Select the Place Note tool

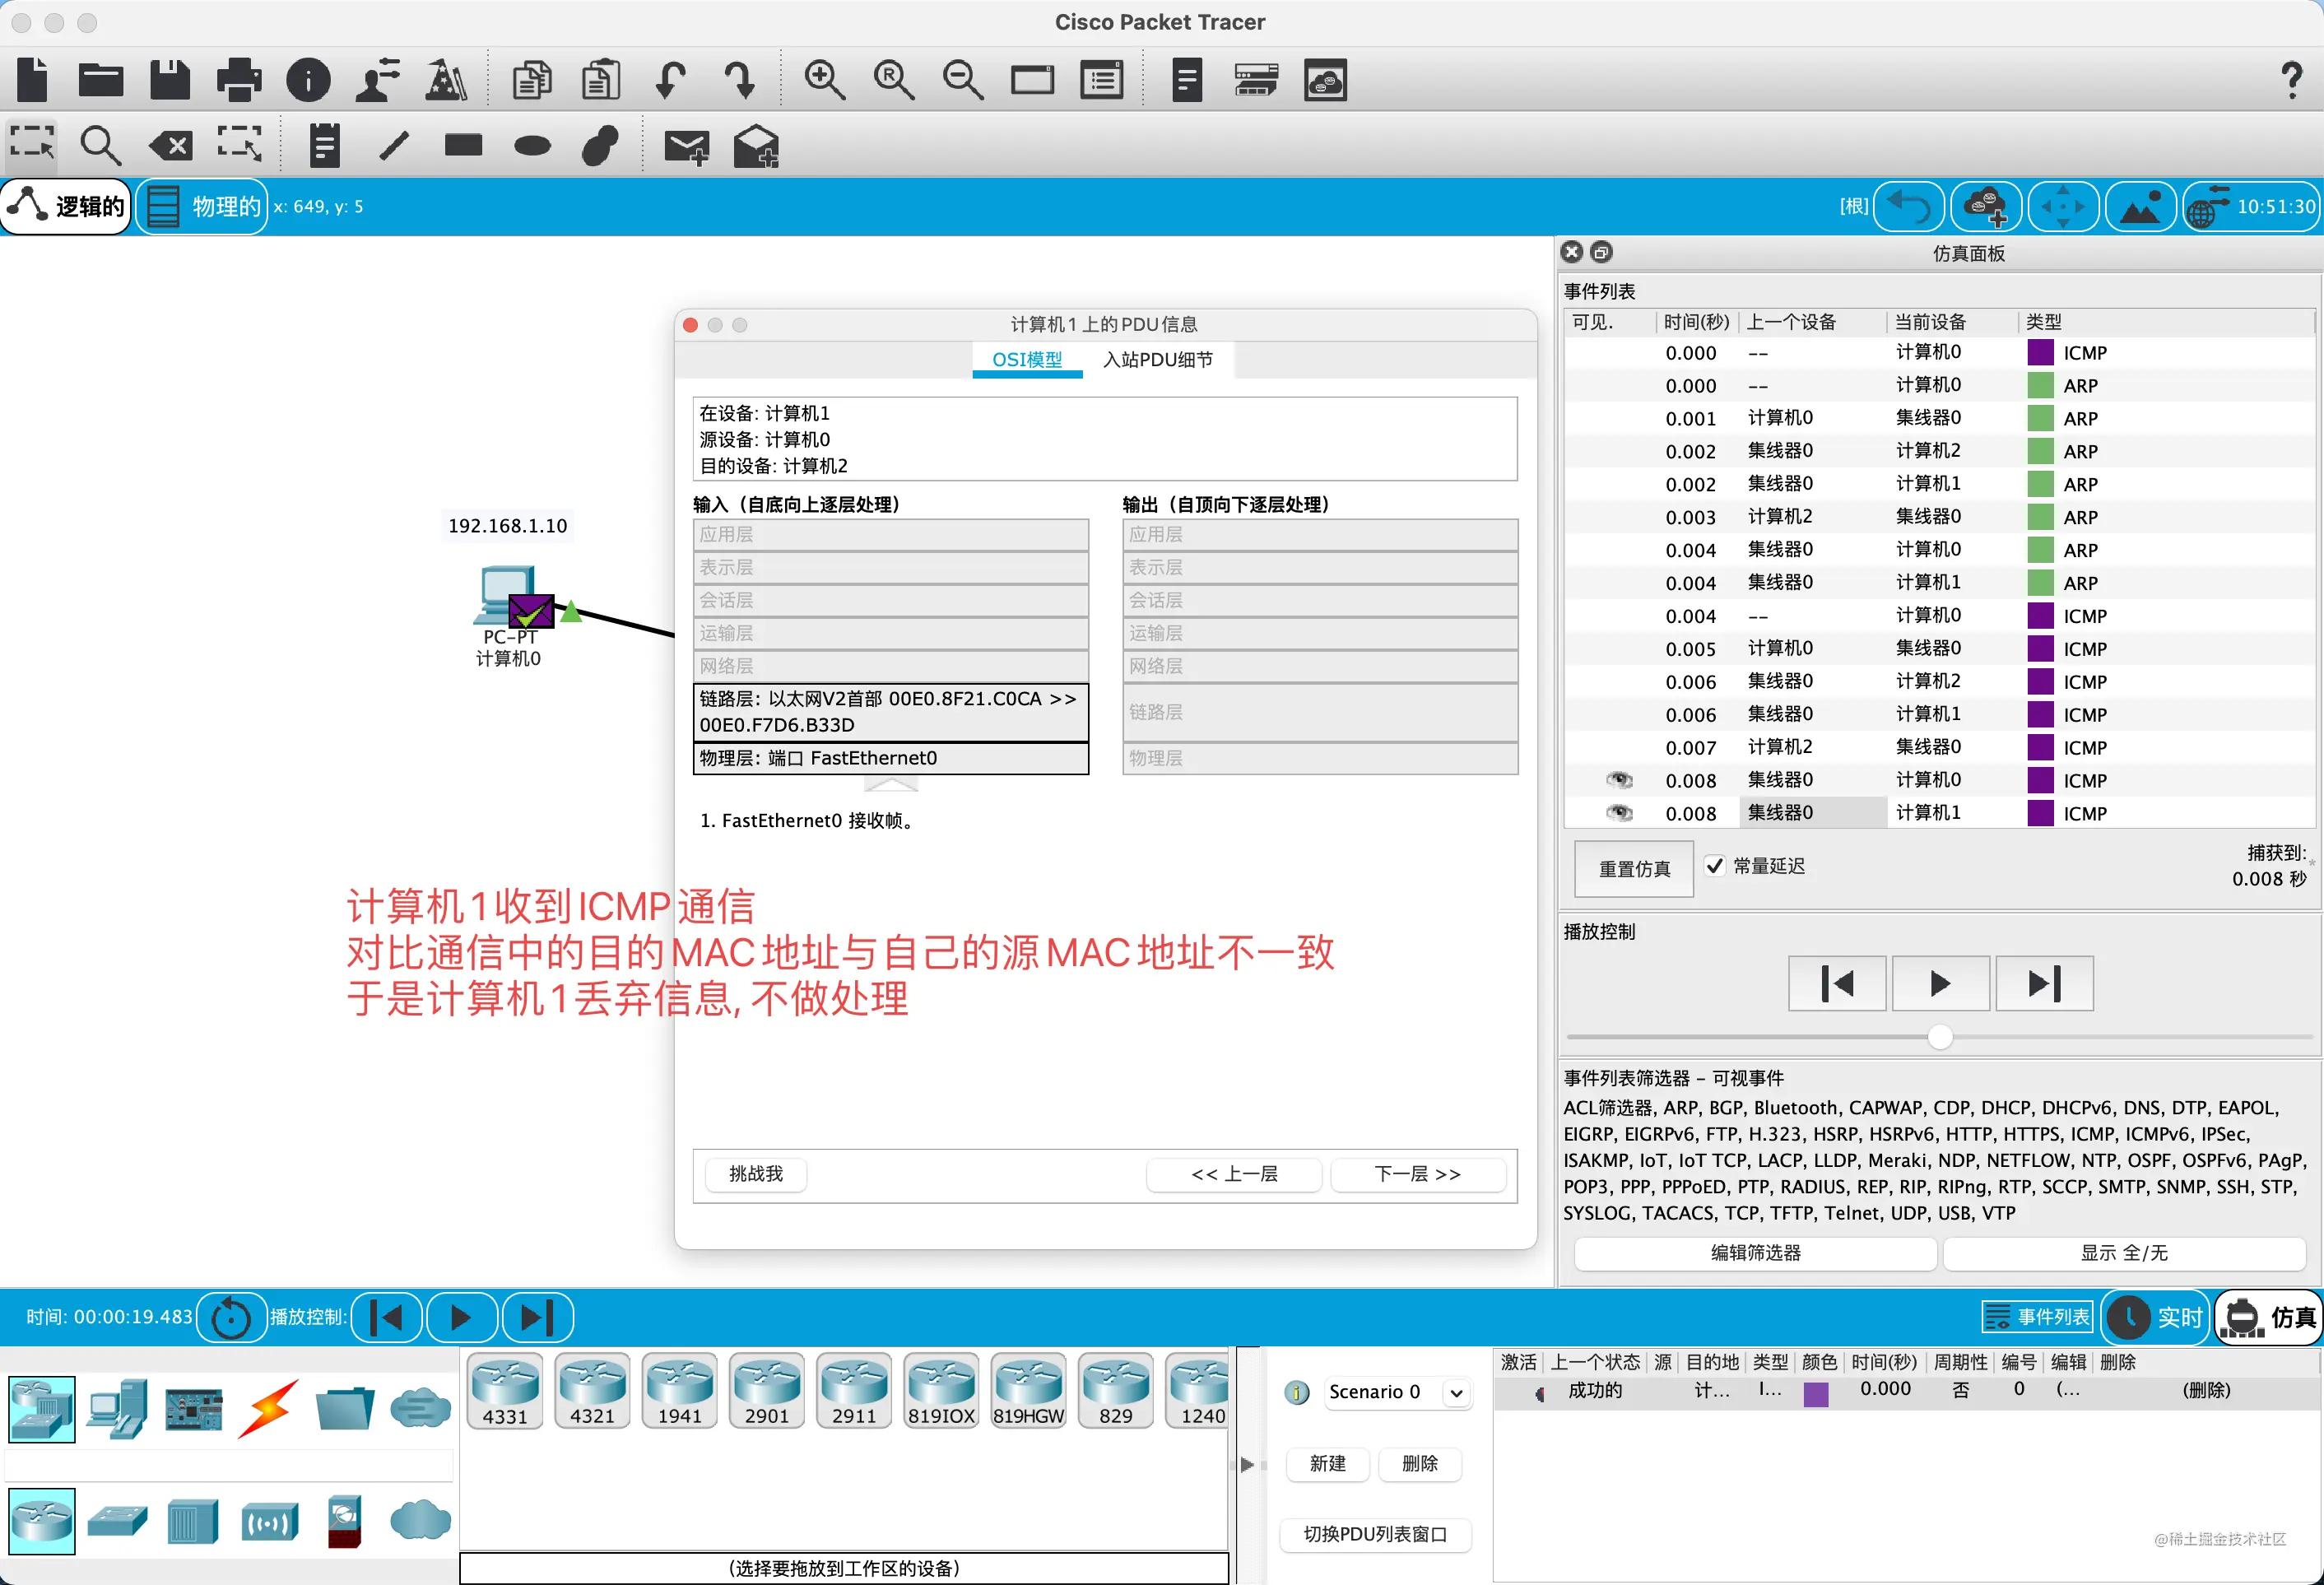[324, 146]
